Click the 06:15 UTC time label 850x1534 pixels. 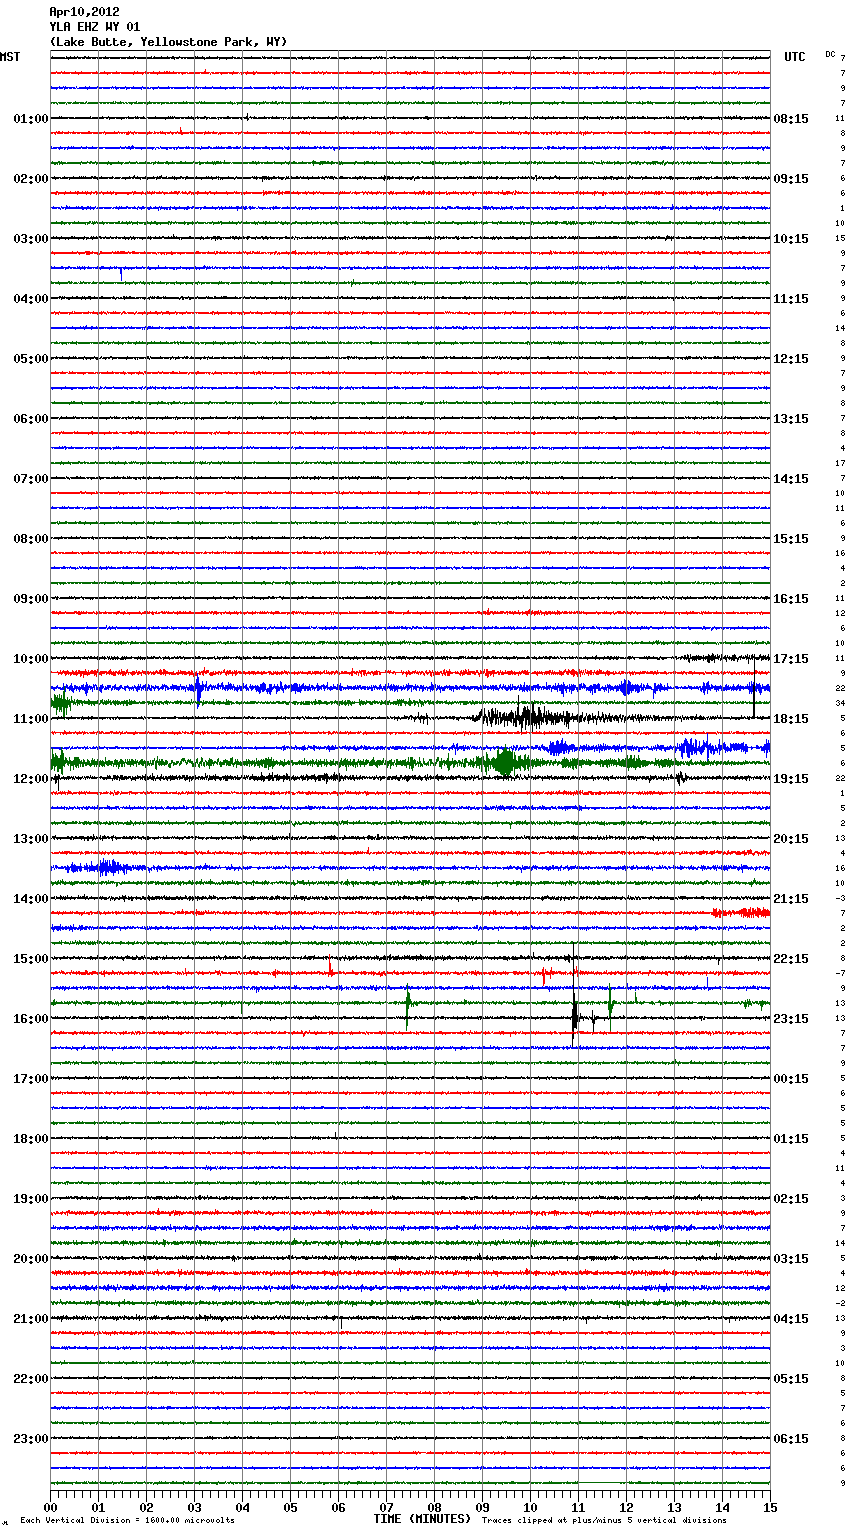pyautogui.click(x=791, y=1439)
